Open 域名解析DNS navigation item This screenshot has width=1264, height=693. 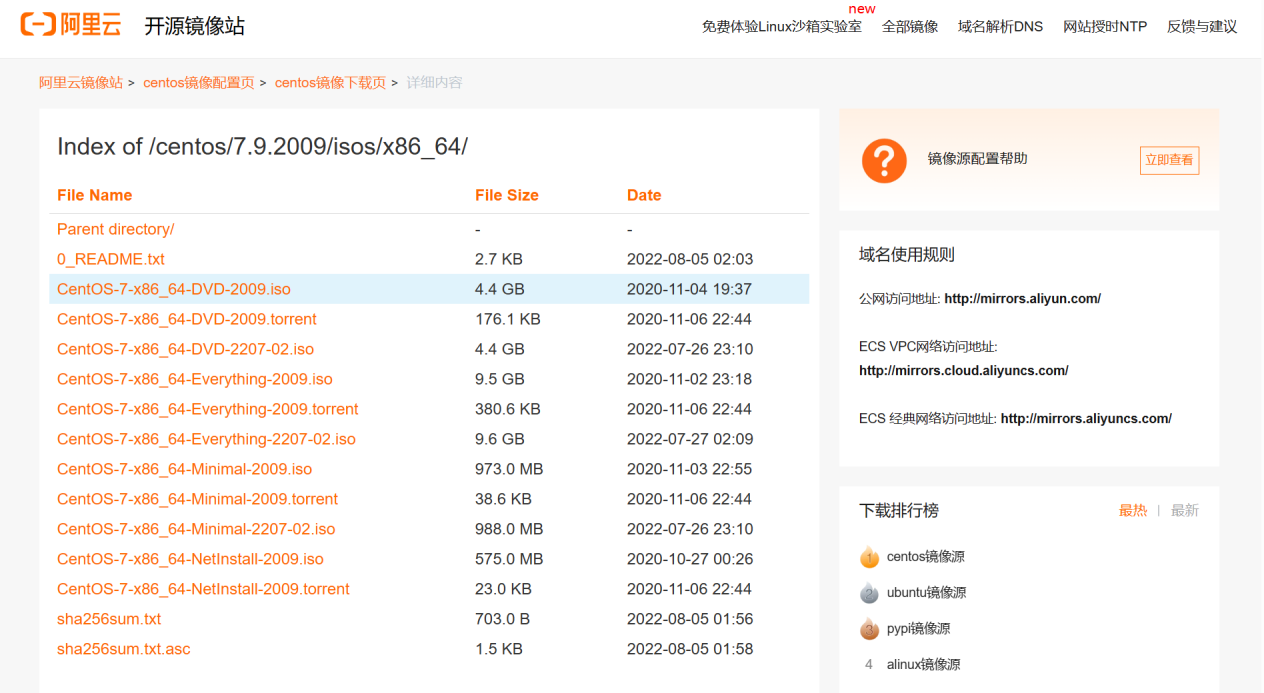1000,27
